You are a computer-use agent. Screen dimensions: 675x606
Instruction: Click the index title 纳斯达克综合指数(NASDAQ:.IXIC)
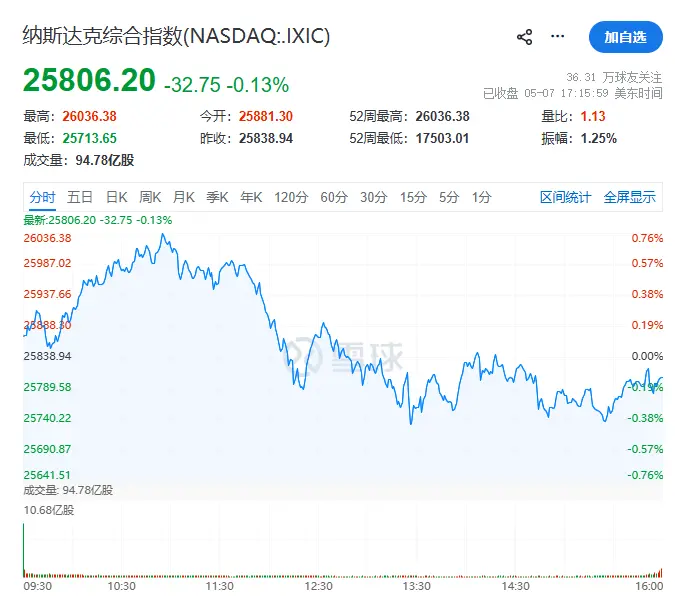(176, 36)
